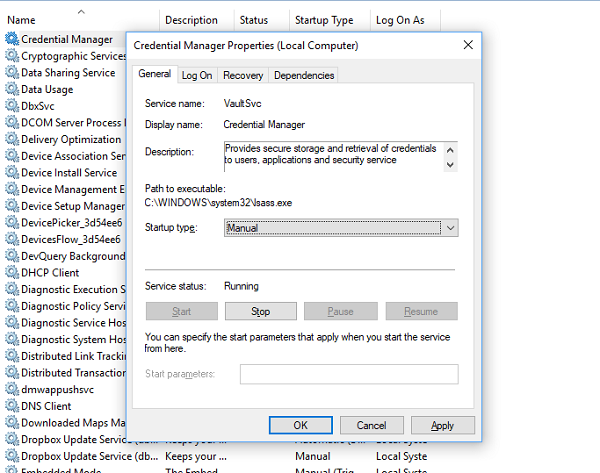Select the dmwappushsvc service icon
Image resolution: width=600 pixels, height=473 pixels.
12,389
